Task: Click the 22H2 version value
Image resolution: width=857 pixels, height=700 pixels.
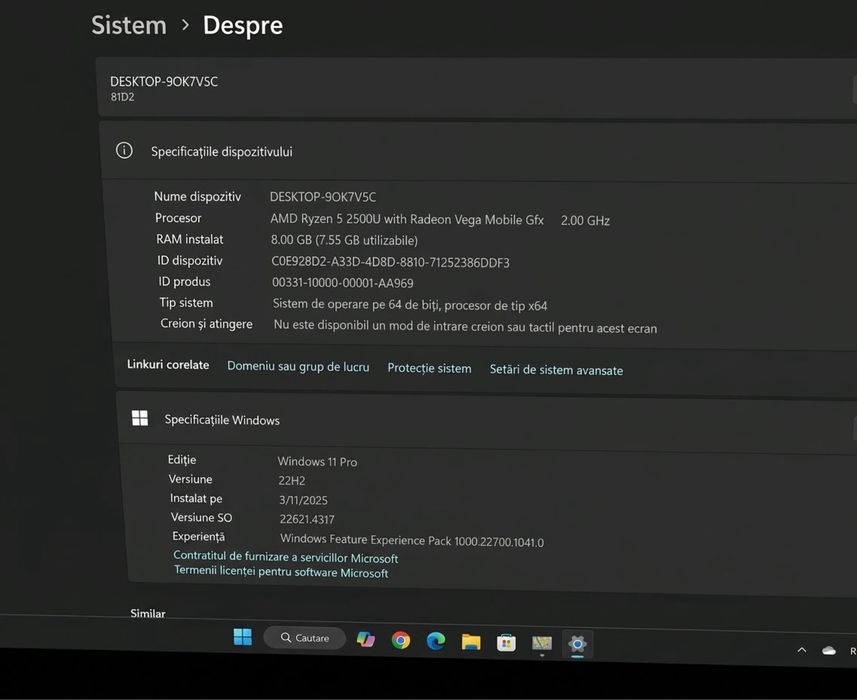Action: tap(292, 481)
